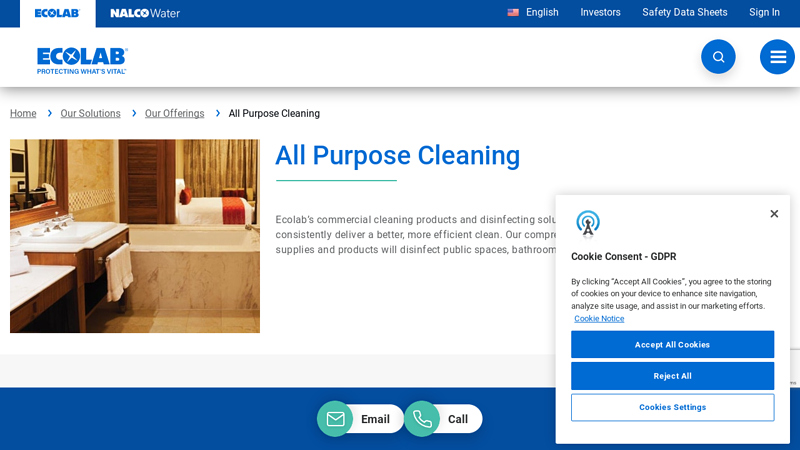
Task: Click the All Purpose Cleaning breadcrumb text
Action: [274, 113]
